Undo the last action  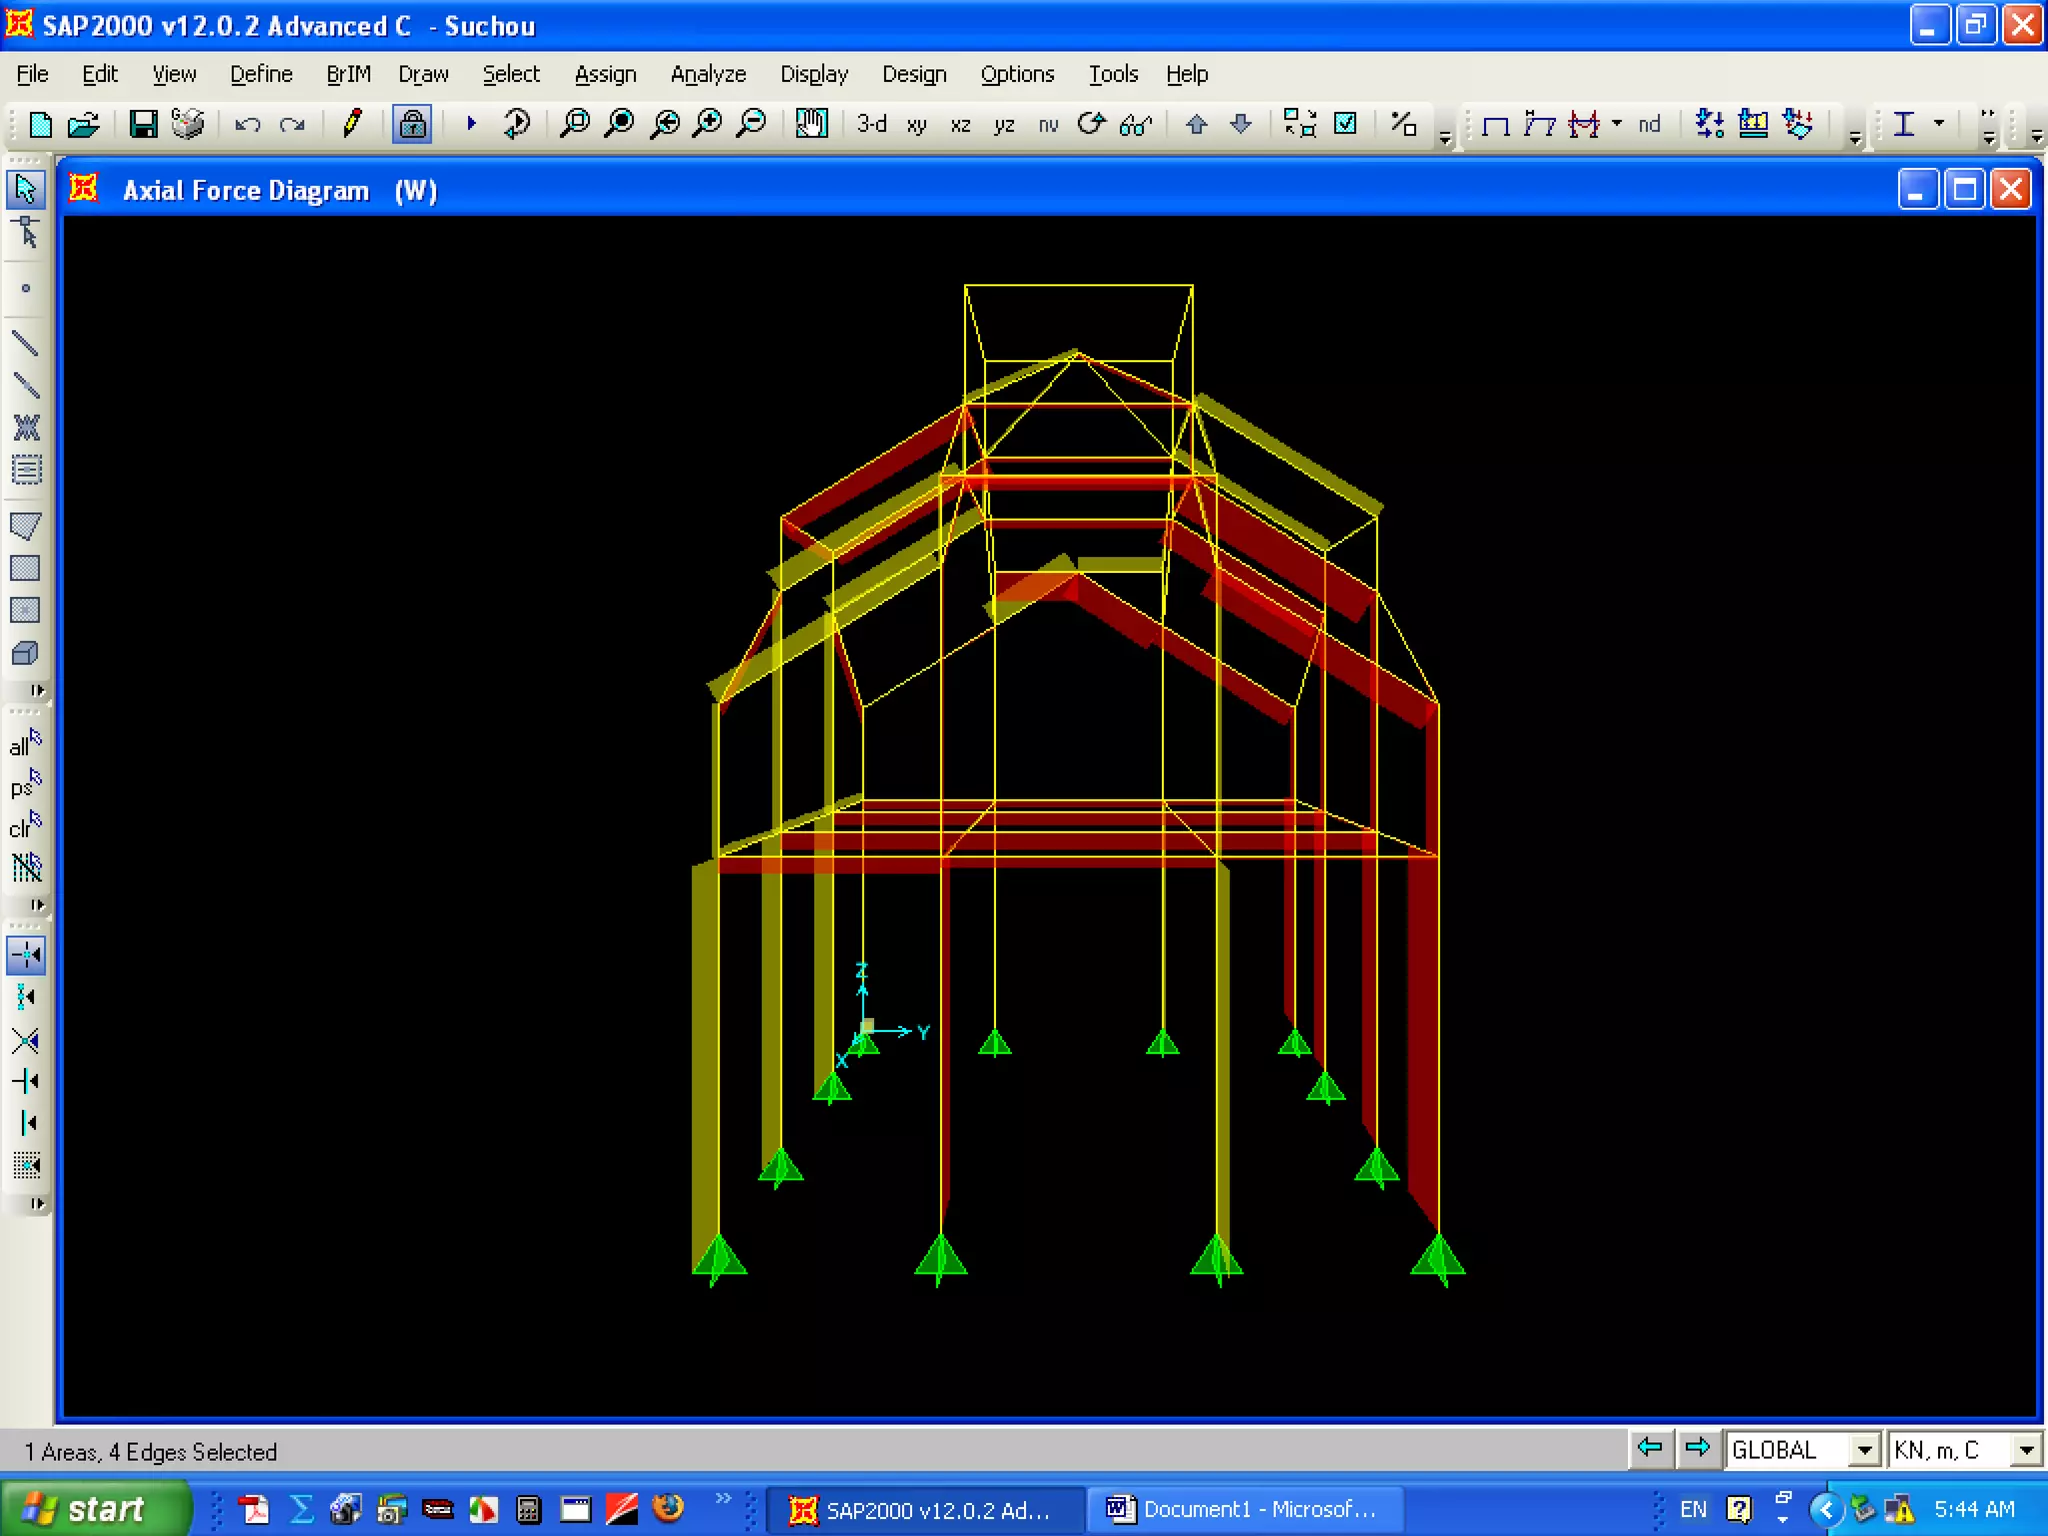click(247, 124)
